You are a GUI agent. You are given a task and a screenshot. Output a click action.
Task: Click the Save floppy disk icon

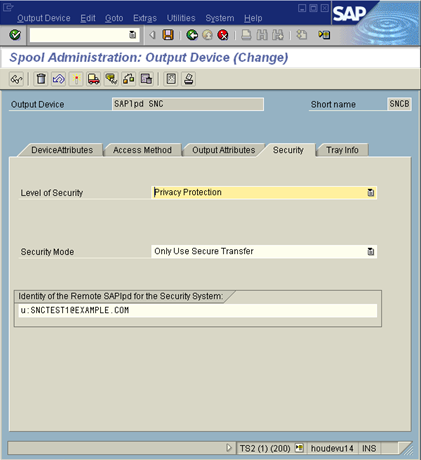pyautogui.click(x=168, y=35)
